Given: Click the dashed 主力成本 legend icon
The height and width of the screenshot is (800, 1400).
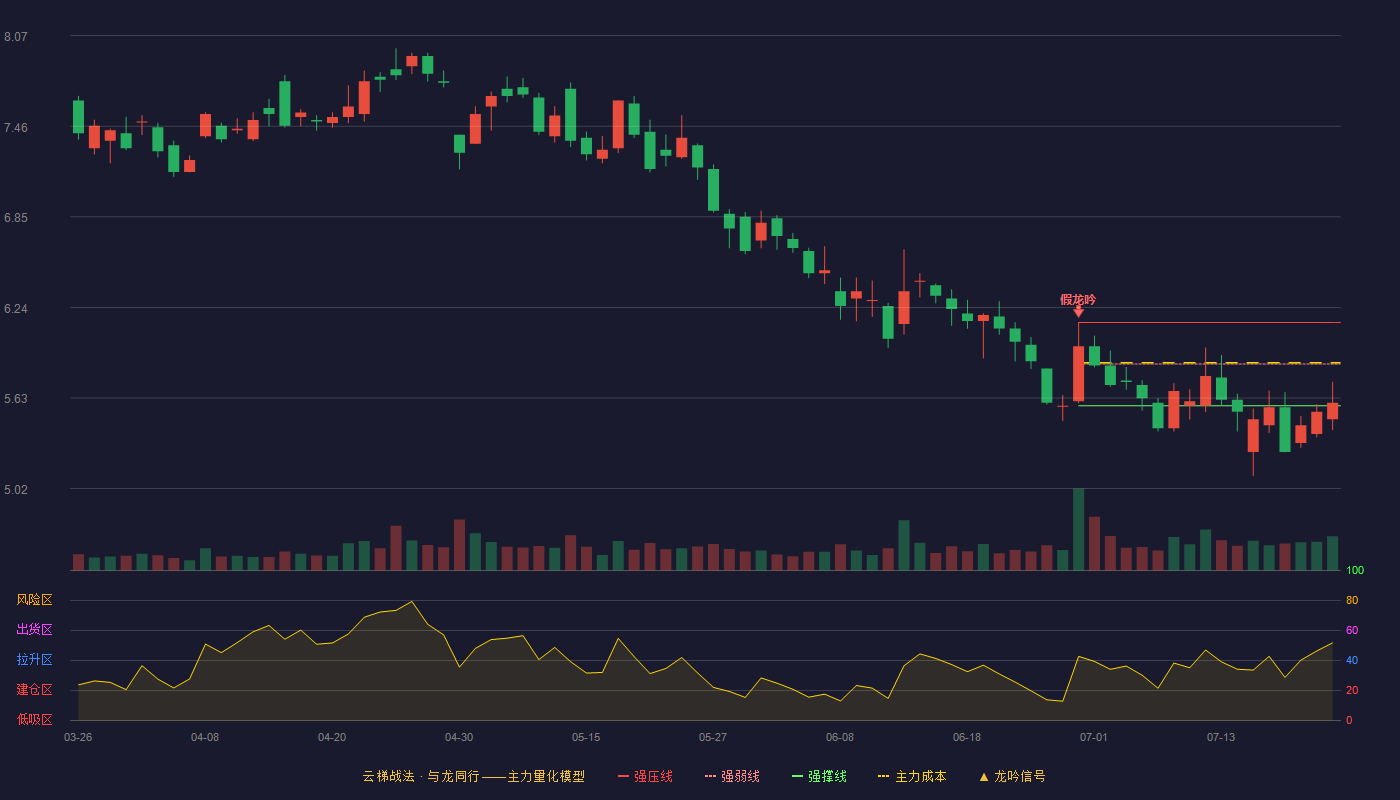Looking at the screenshot, I should coord(884,776).
